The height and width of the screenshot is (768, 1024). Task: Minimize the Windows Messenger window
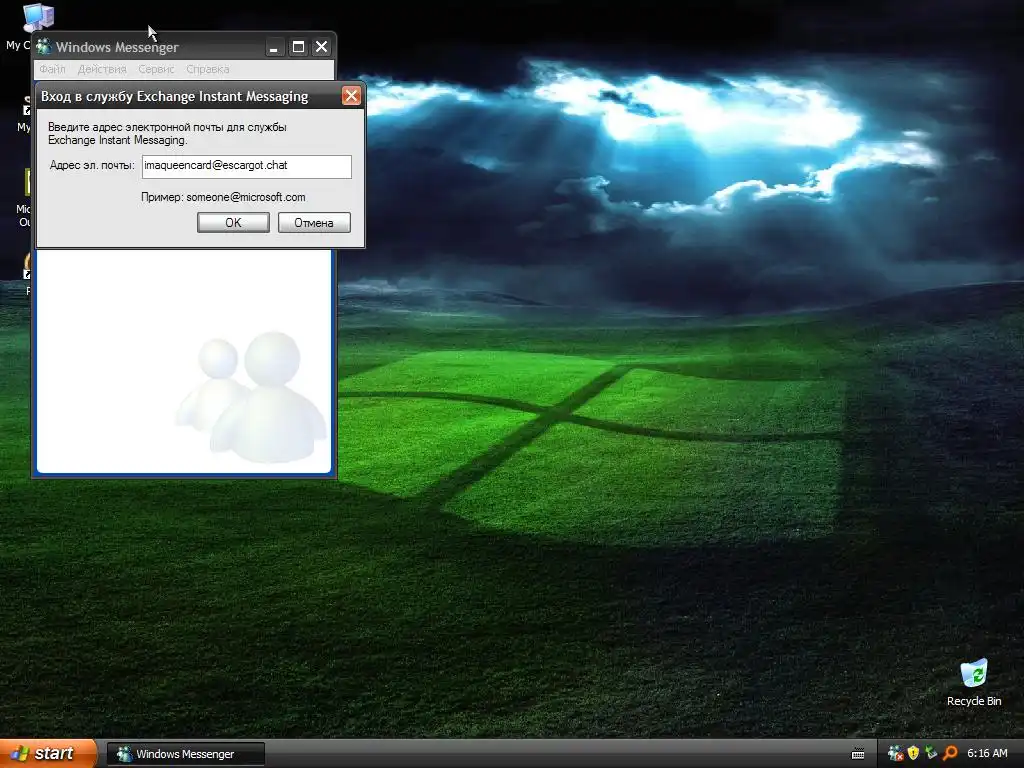[274, 47]
